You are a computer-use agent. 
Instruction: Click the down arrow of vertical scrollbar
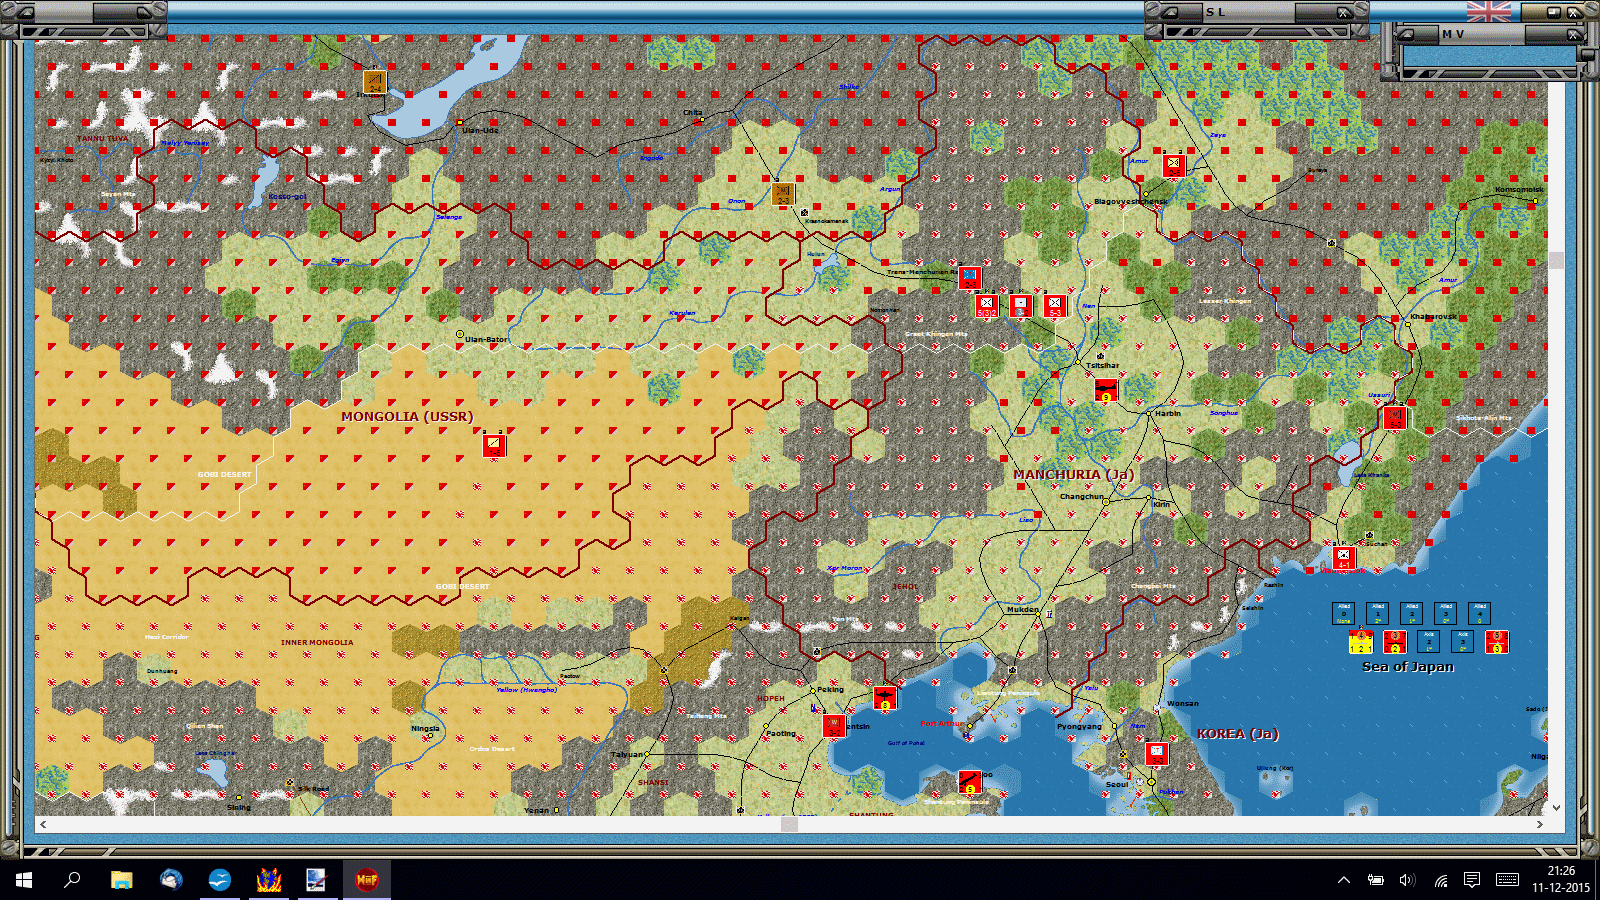tap(1556, 808)
